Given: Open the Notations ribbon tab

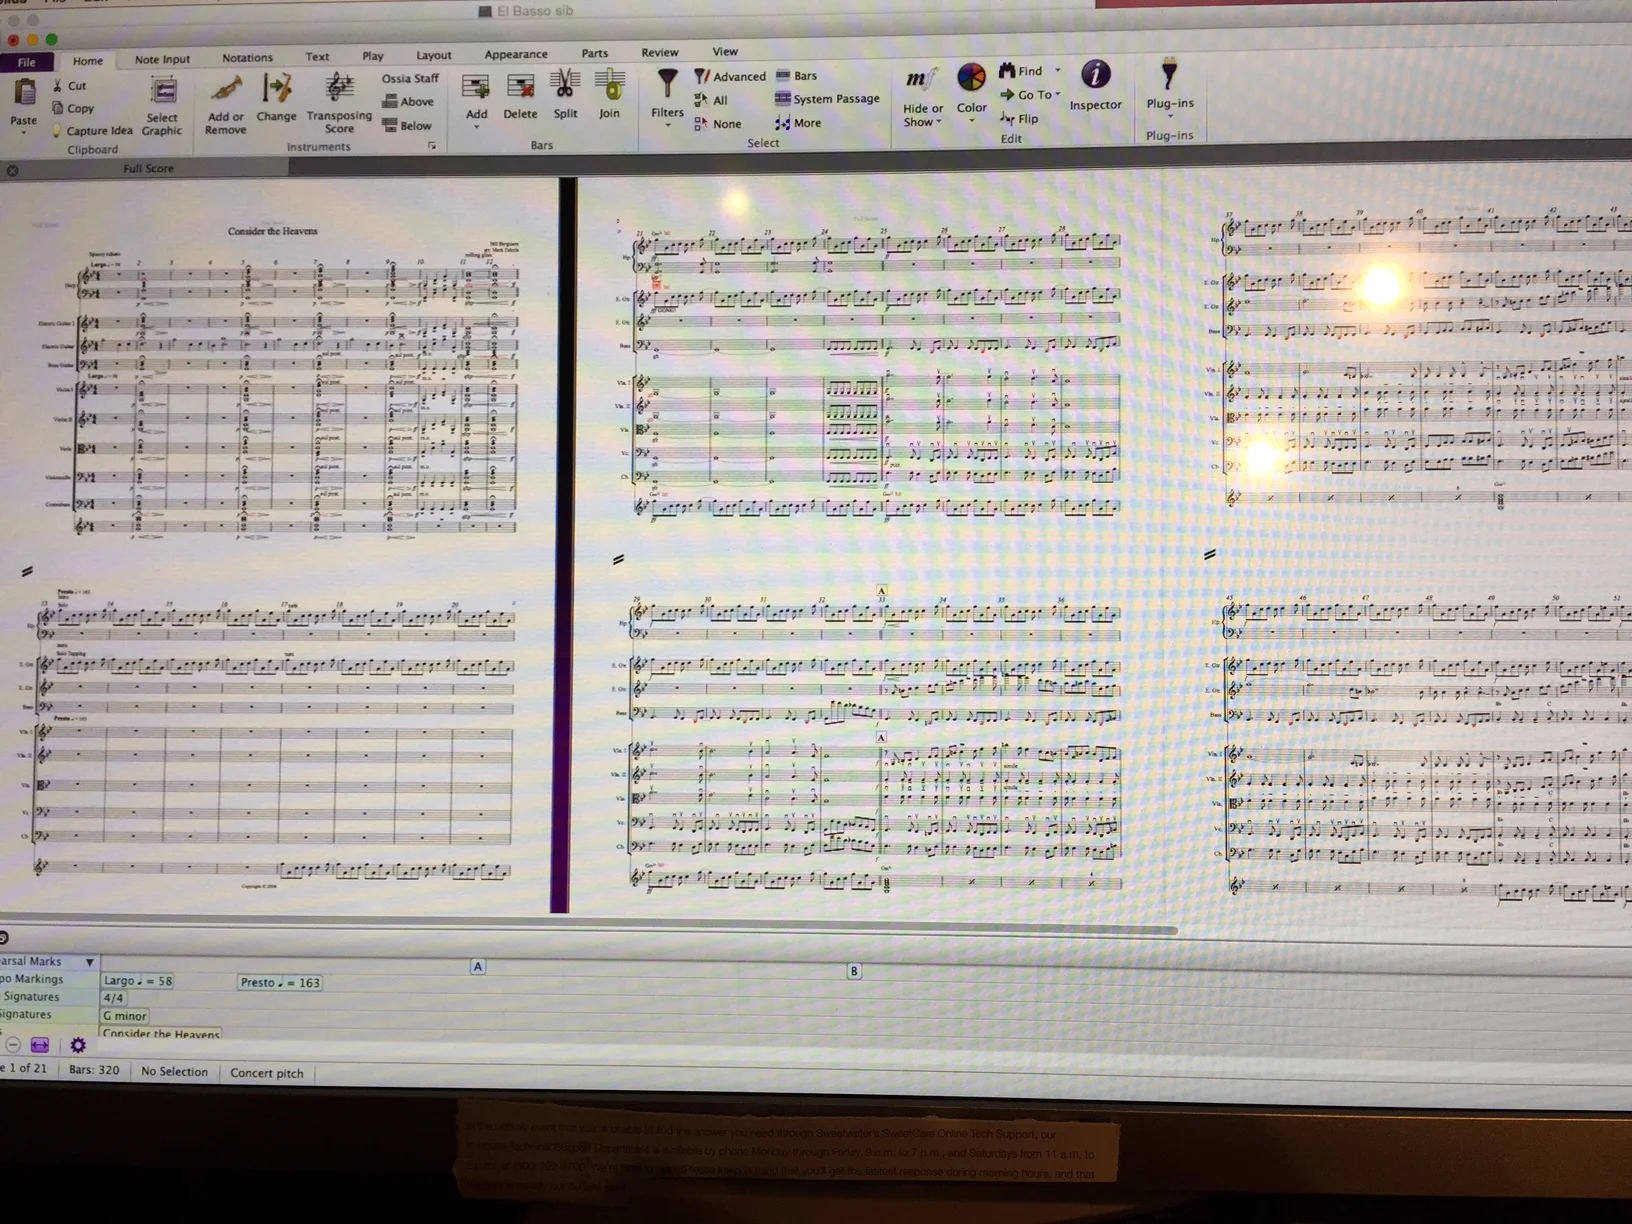Looking at the screenshot, I should 247,58.
